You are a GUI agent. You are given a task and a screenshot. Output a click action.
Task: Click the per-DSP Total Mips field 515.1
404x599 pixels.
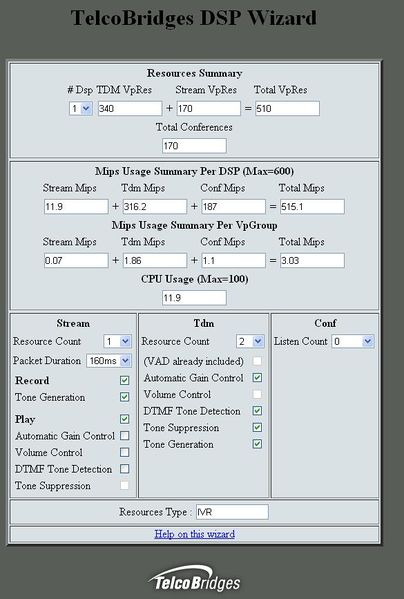click(x=312, y=207)
